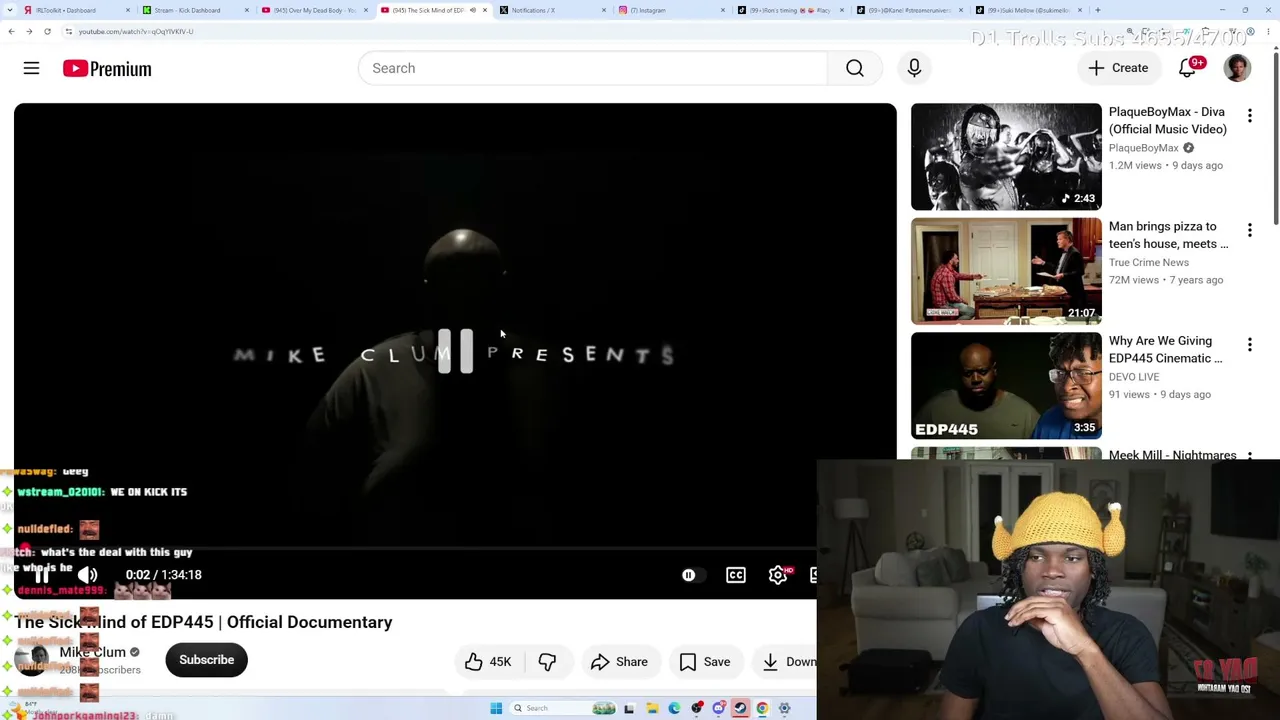This screenshot has height=720, width=1280.
Task: Open Steam from the taskbar
Action: 740,708
